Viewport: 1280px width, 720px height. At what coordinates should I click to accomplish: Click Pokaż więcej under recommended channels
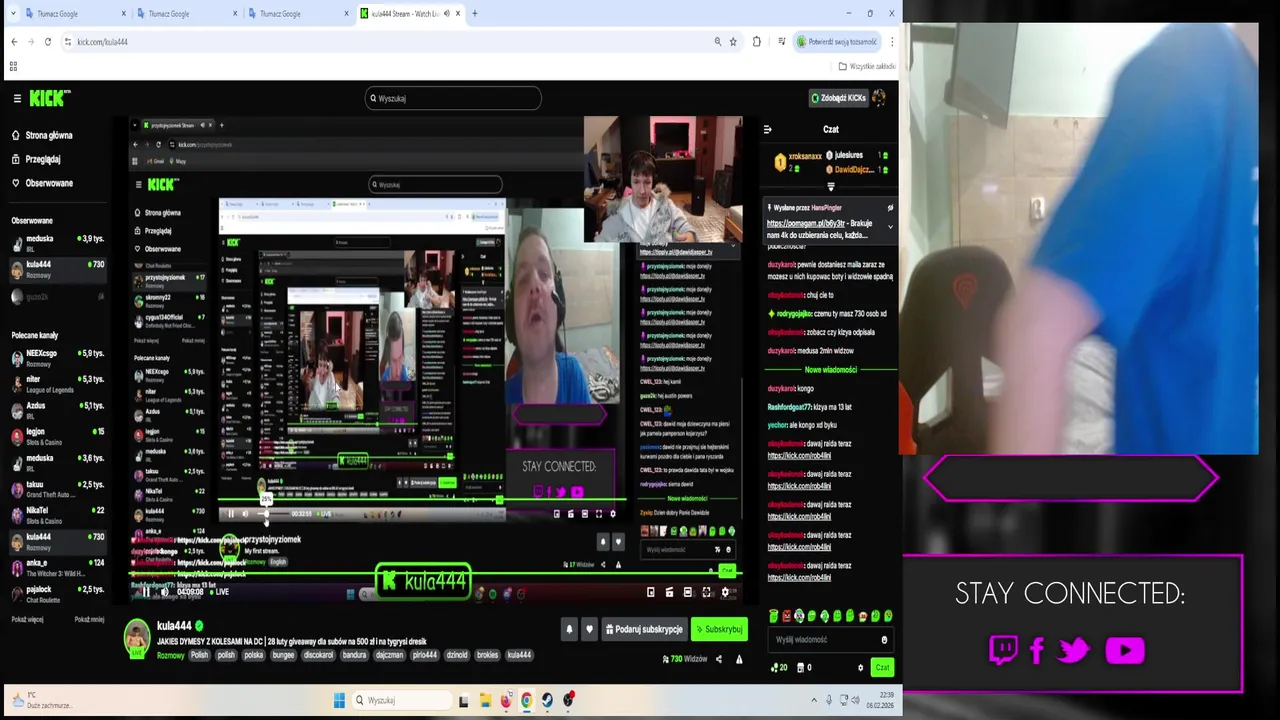point(27,619)
